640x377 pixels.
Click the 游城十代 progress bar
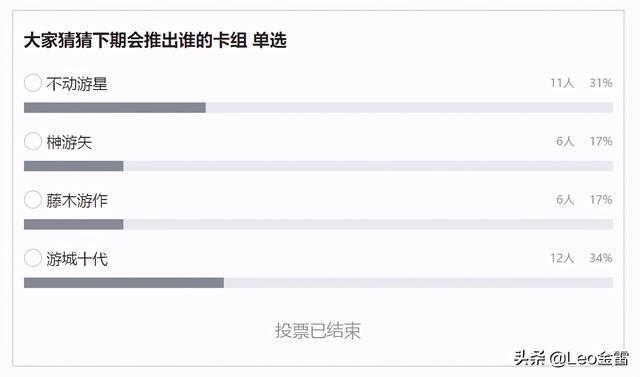click(318, 283)
